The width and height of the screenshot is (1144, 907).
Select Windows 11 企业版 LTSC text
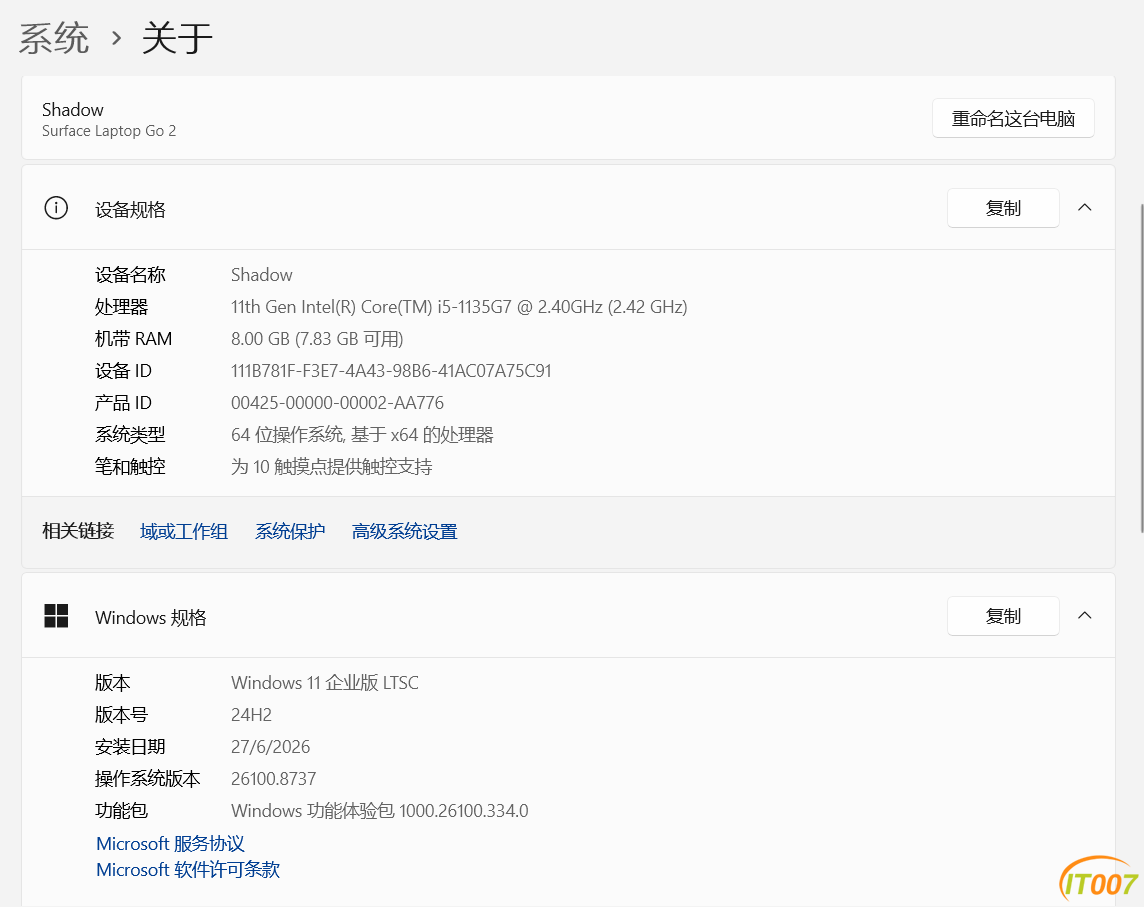(x=325, y=683)
